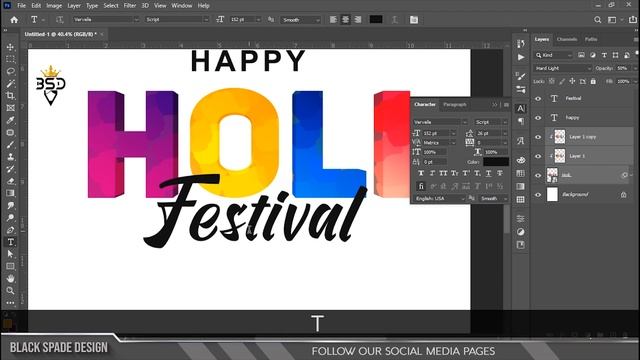The height and width of the screenshot is (360, 640).
Task: Open the Type menu
Action: click(x=92, y=6)
